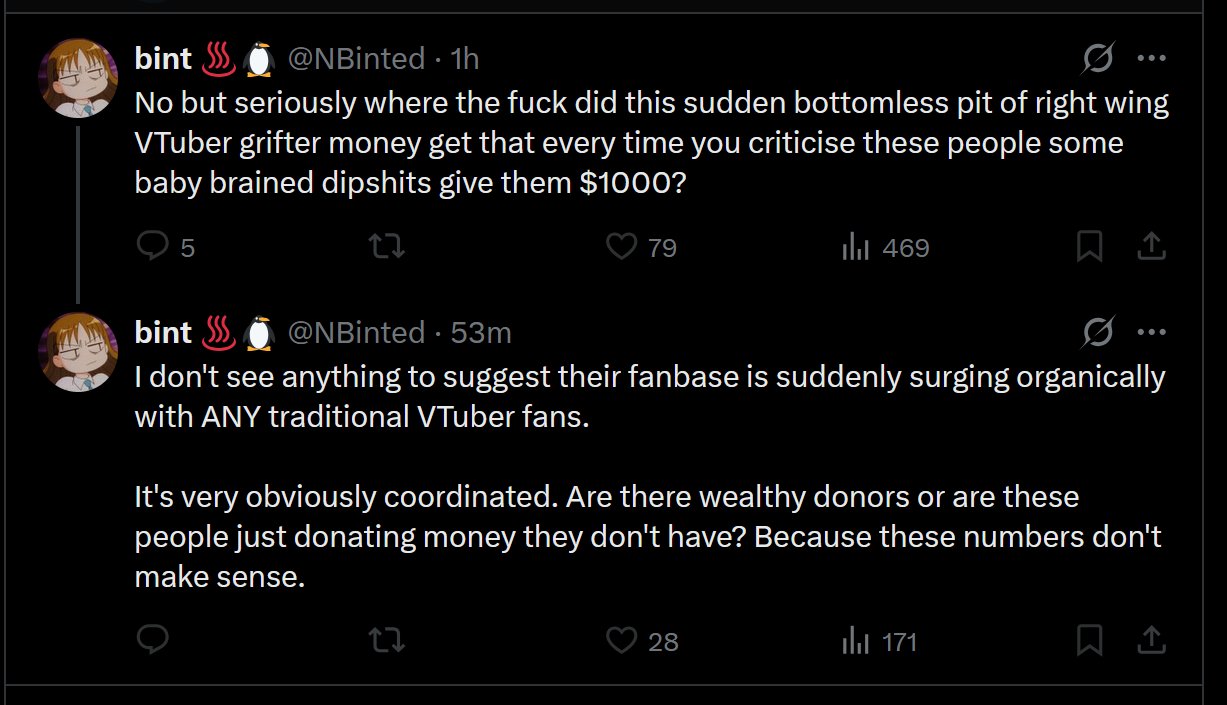1227x705 pixels.
Task: Open the more options menu on second tweet
Action: 1152,332
